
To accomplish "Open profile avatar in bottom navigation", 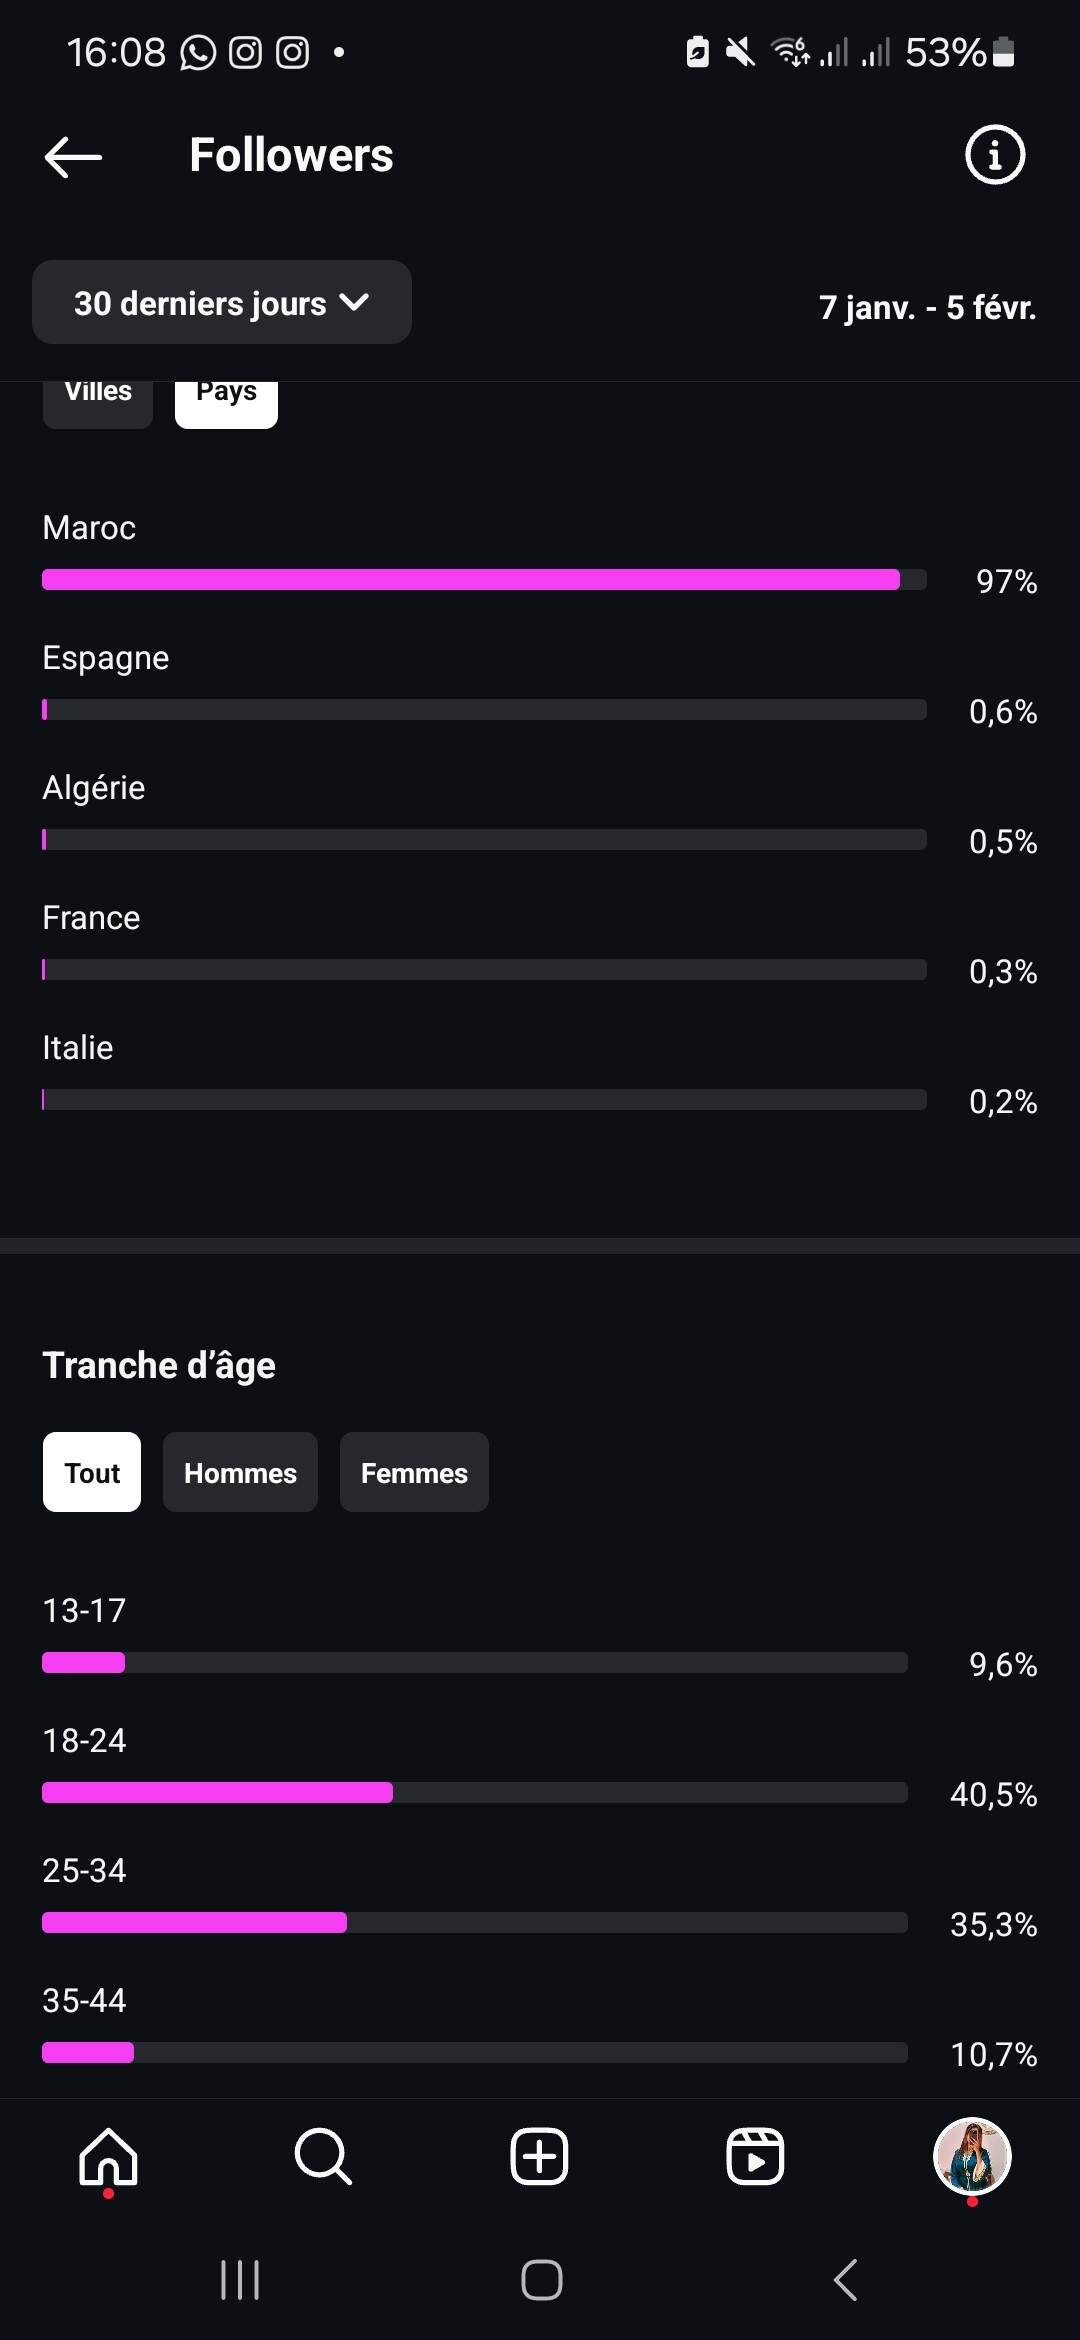I will pos(972,2156).
